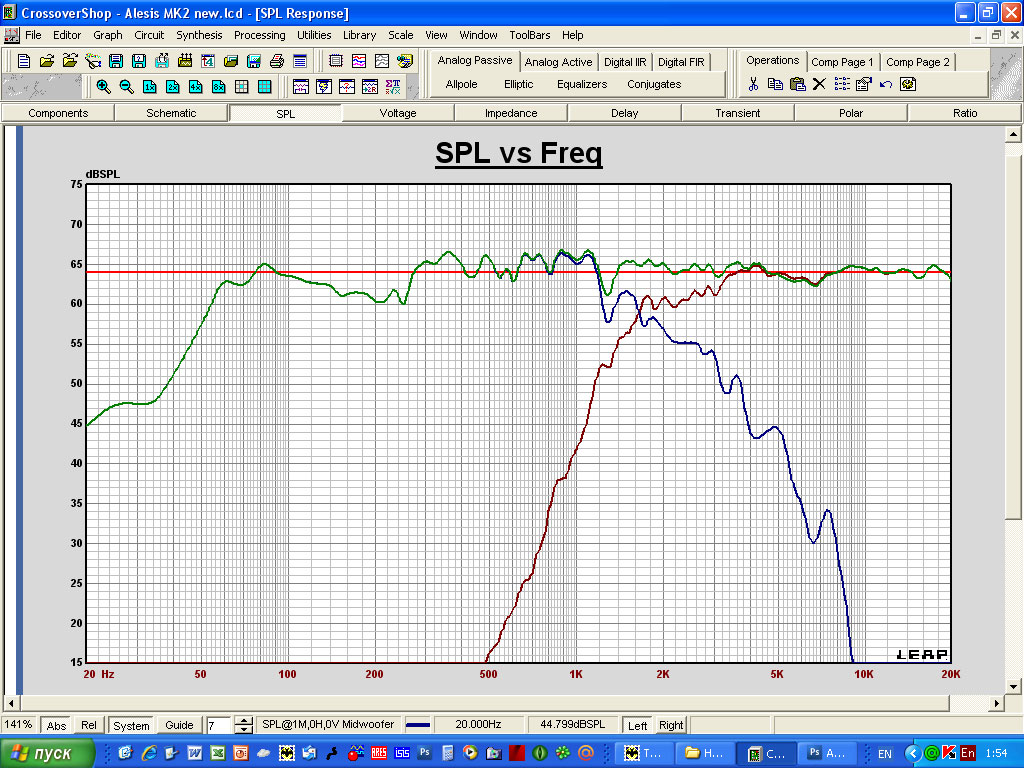The width and height of the screenshot is (1024, 768).
Task: Open the Scale menu
Action: tap(400, 35)
